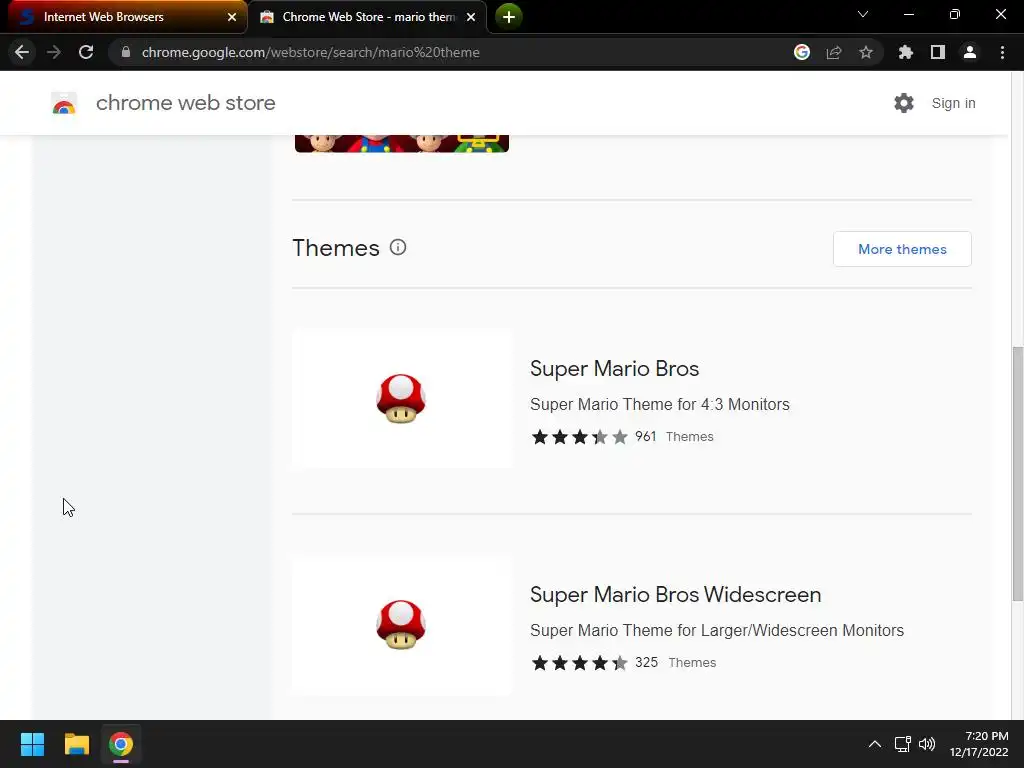This screenshot has width=1024, height=768.
Task: View site information via lock icon
Action: tap(126, 52)
